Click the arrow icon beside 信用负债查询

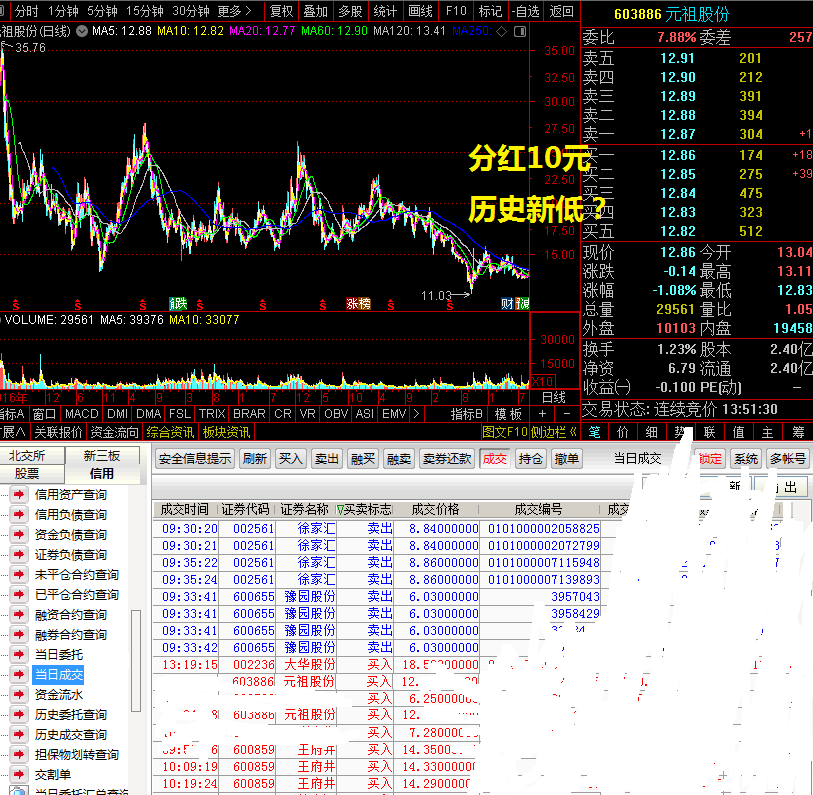19,514
